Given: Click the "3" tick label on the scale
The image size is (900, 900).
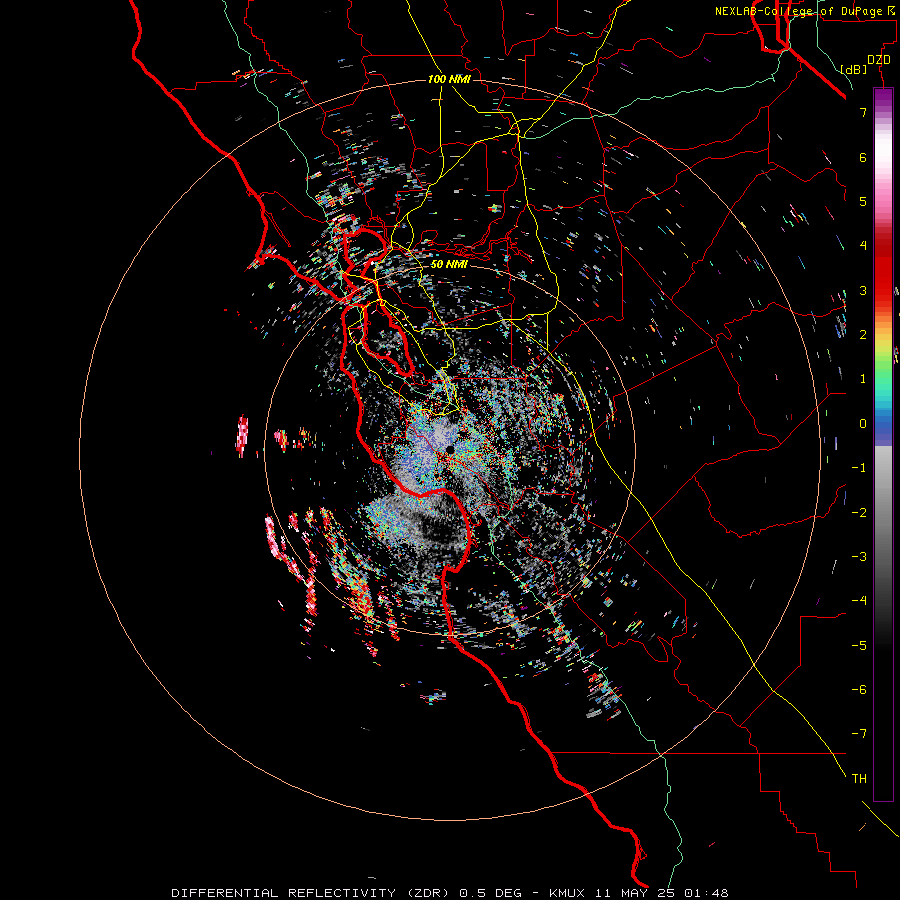Looking at the screenshot, I should click(x=863, y=290).
